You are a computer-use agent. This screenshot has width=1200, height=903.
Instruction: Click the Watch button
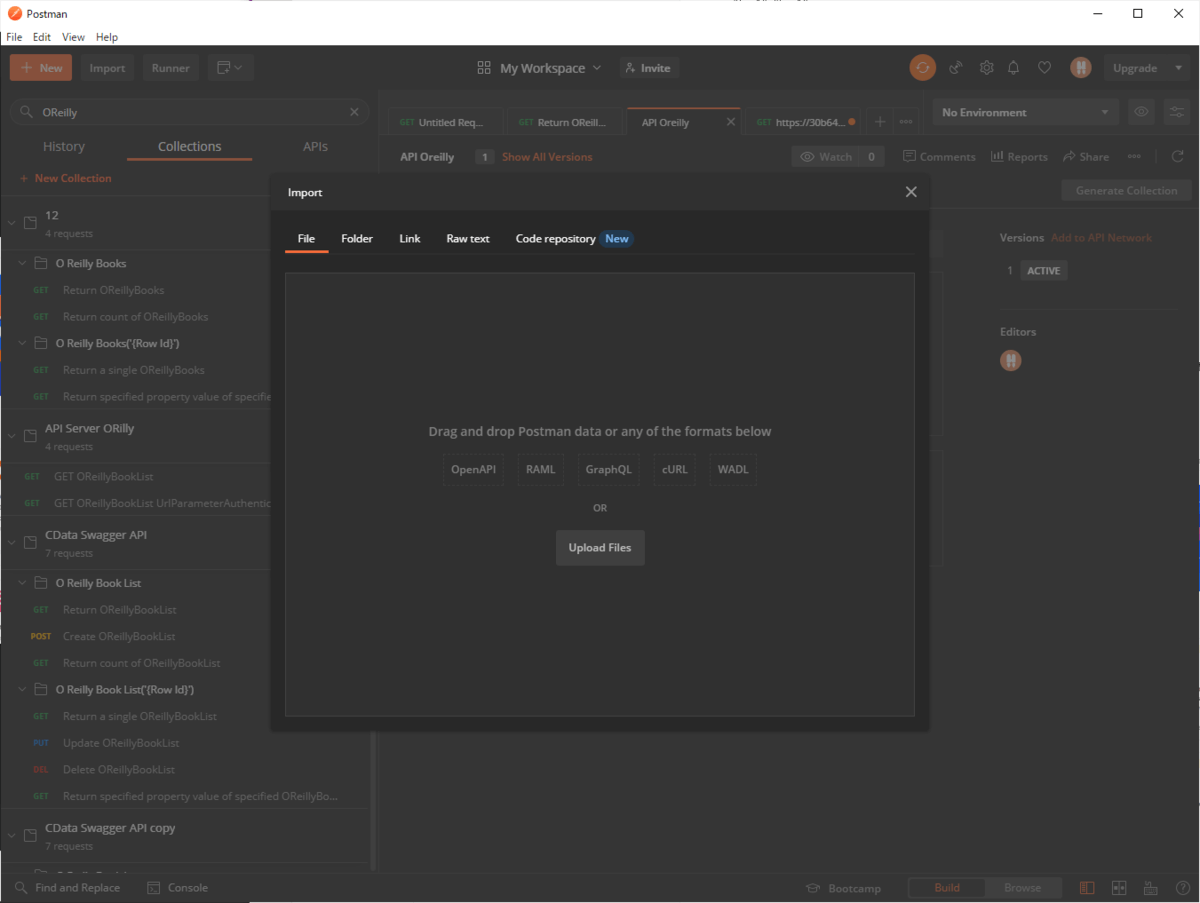coord(827,157)
